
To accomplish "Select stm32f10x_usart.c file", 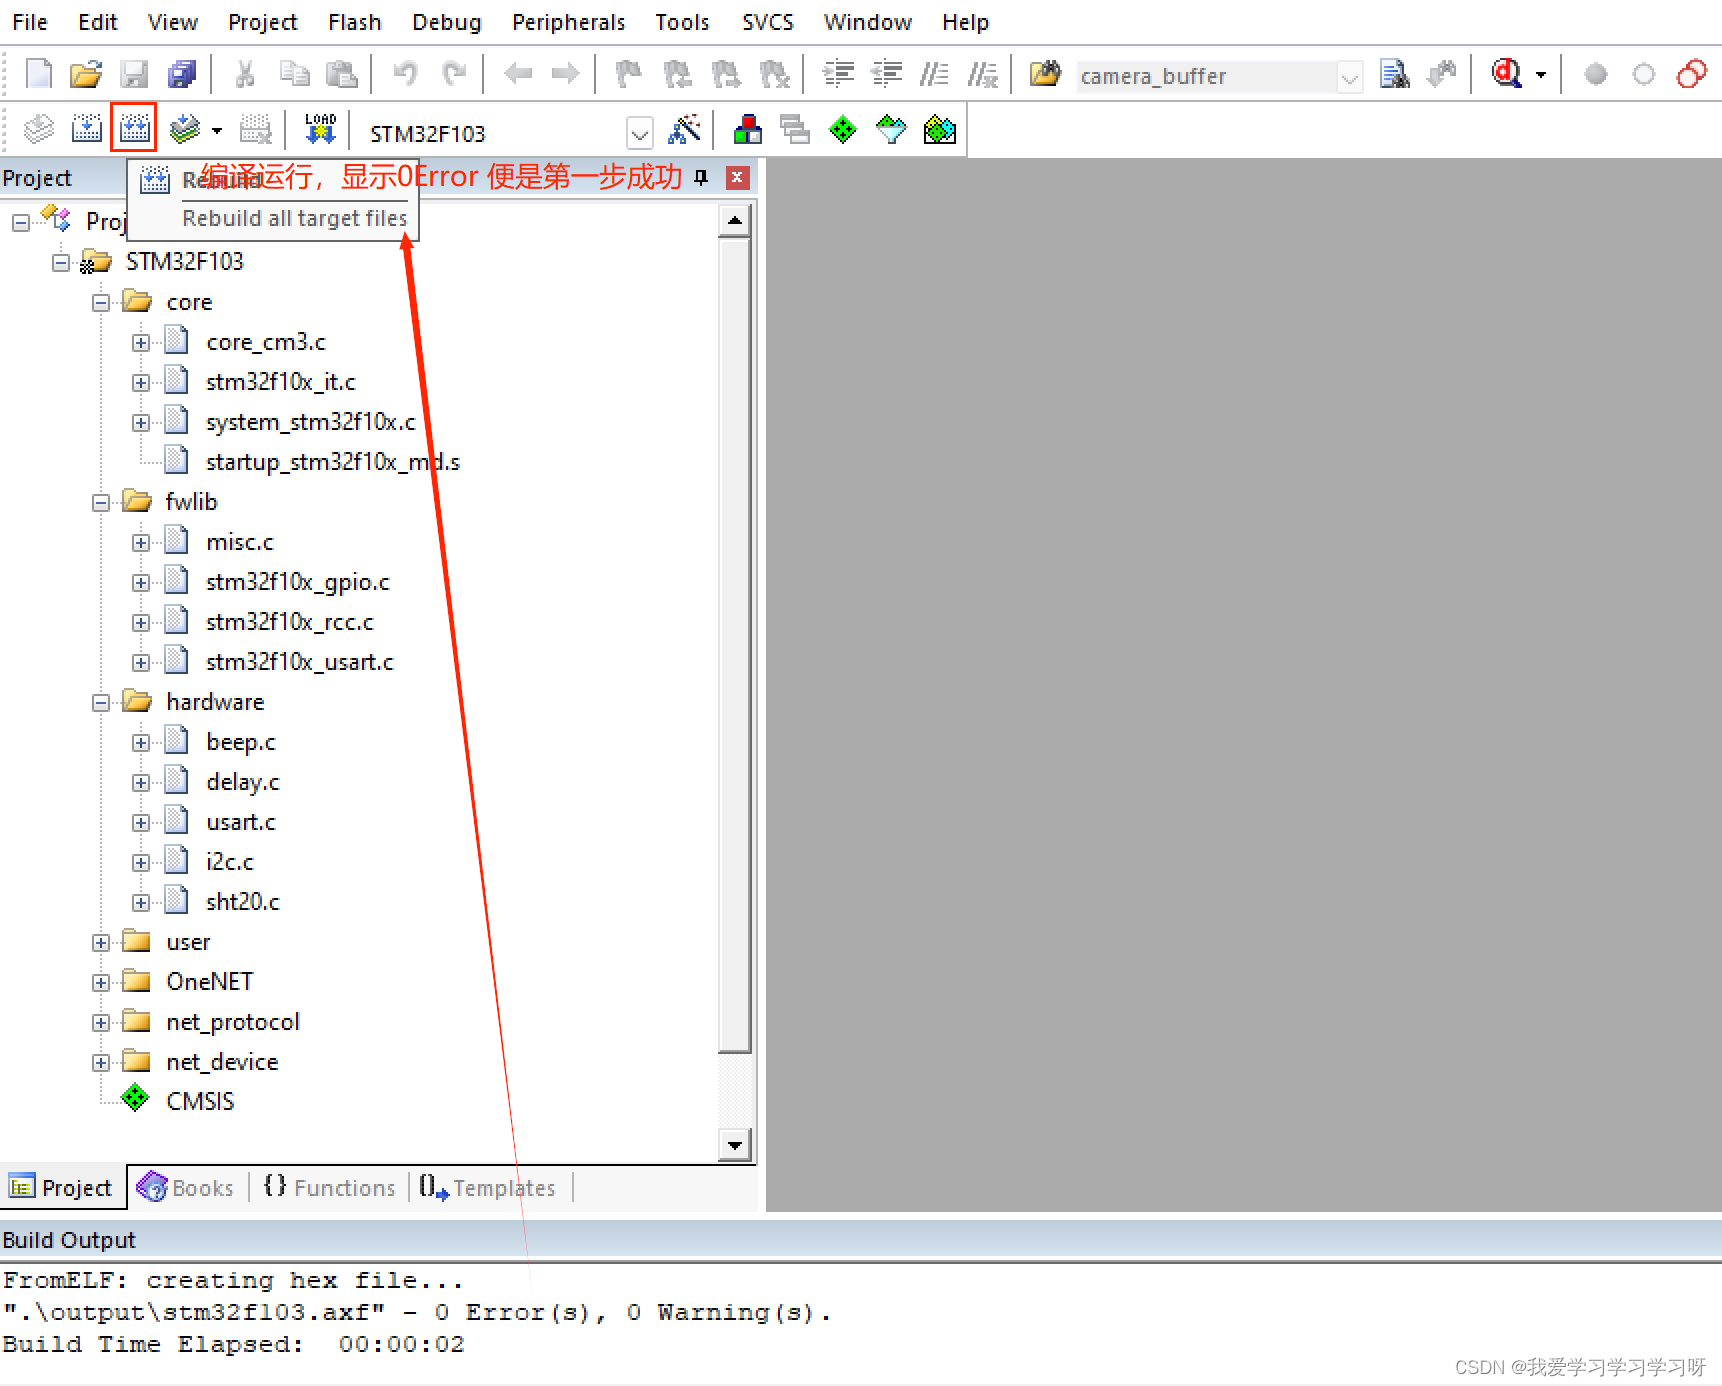I will (299, 662).
